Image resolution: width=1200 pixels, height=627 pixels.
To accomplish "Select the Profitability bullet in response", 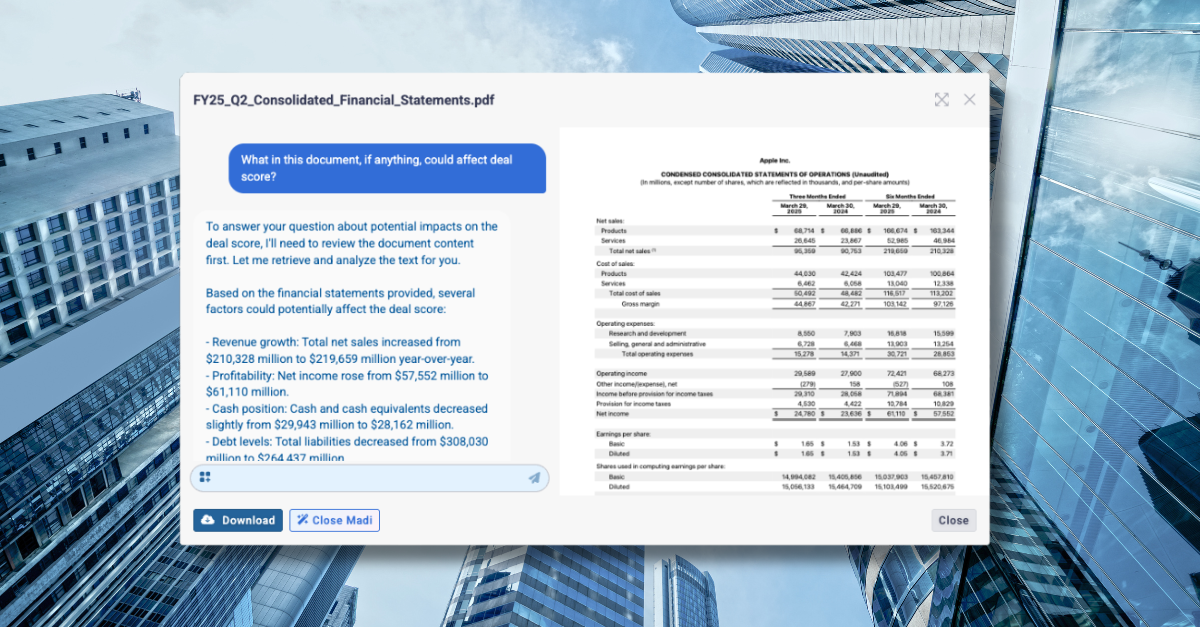I will [347, 384].
